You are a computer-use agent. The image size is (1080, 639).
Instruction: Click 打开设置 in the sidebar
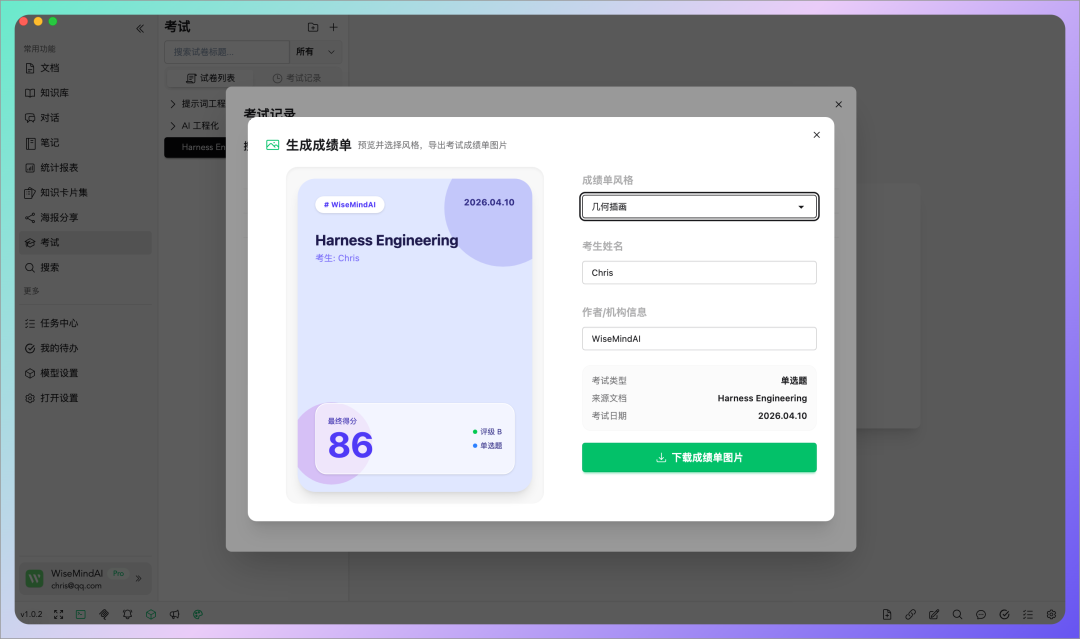(85, 398)
